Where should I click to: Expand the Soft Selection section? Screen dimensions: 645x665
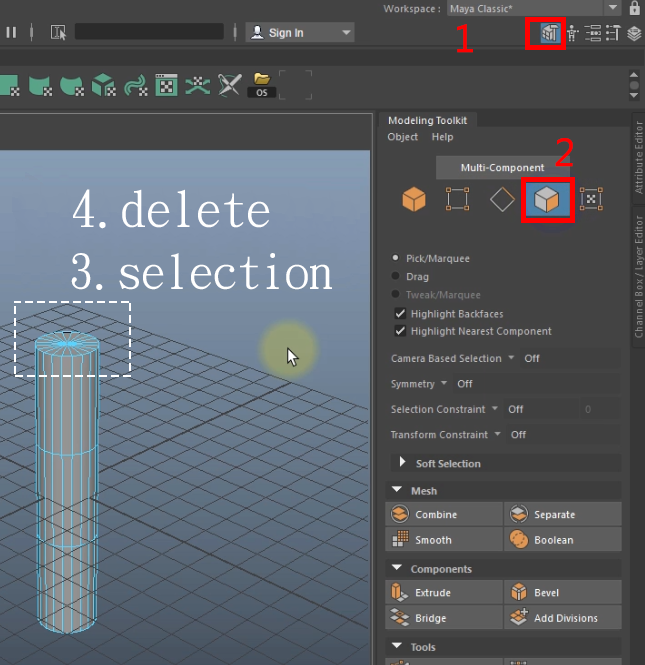[403, 463]
